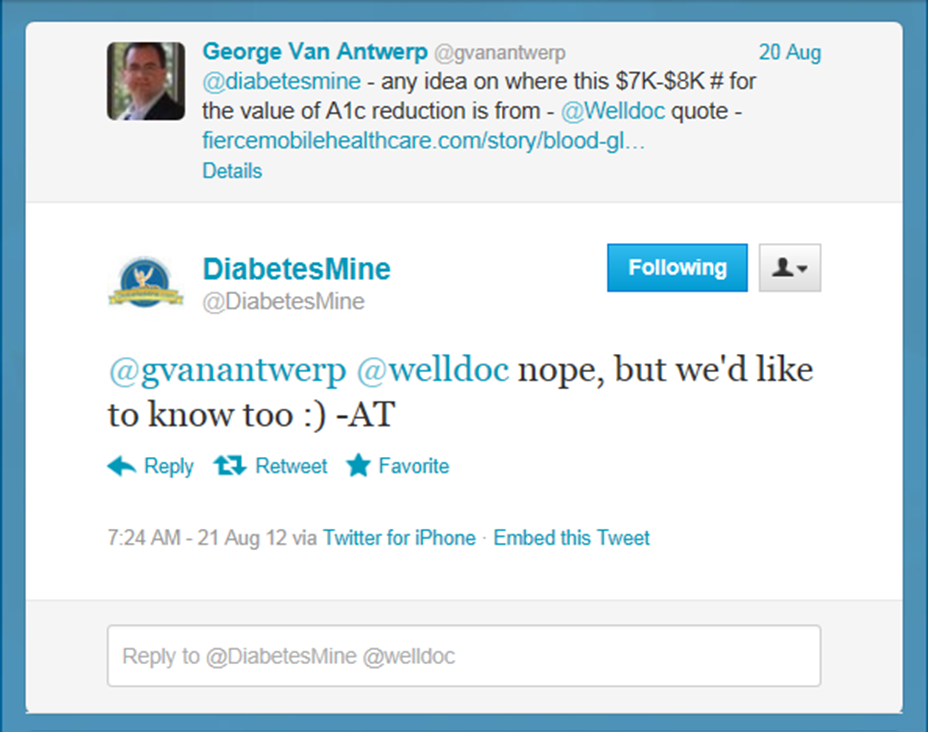This screenshot has width=928, height=732.
Task: Click the Retweet arrows icon
Action: (230, 466)
